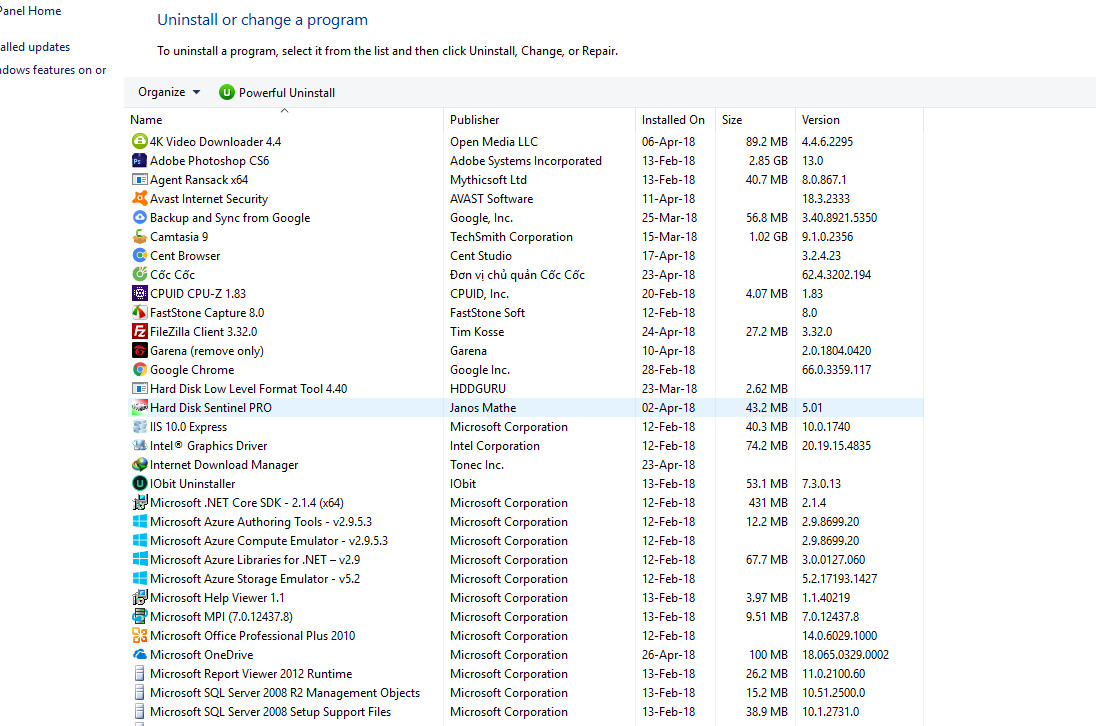1096x726 pixels.
Task: Sort programs by Size column header
Action: click(x=755, y=119)
